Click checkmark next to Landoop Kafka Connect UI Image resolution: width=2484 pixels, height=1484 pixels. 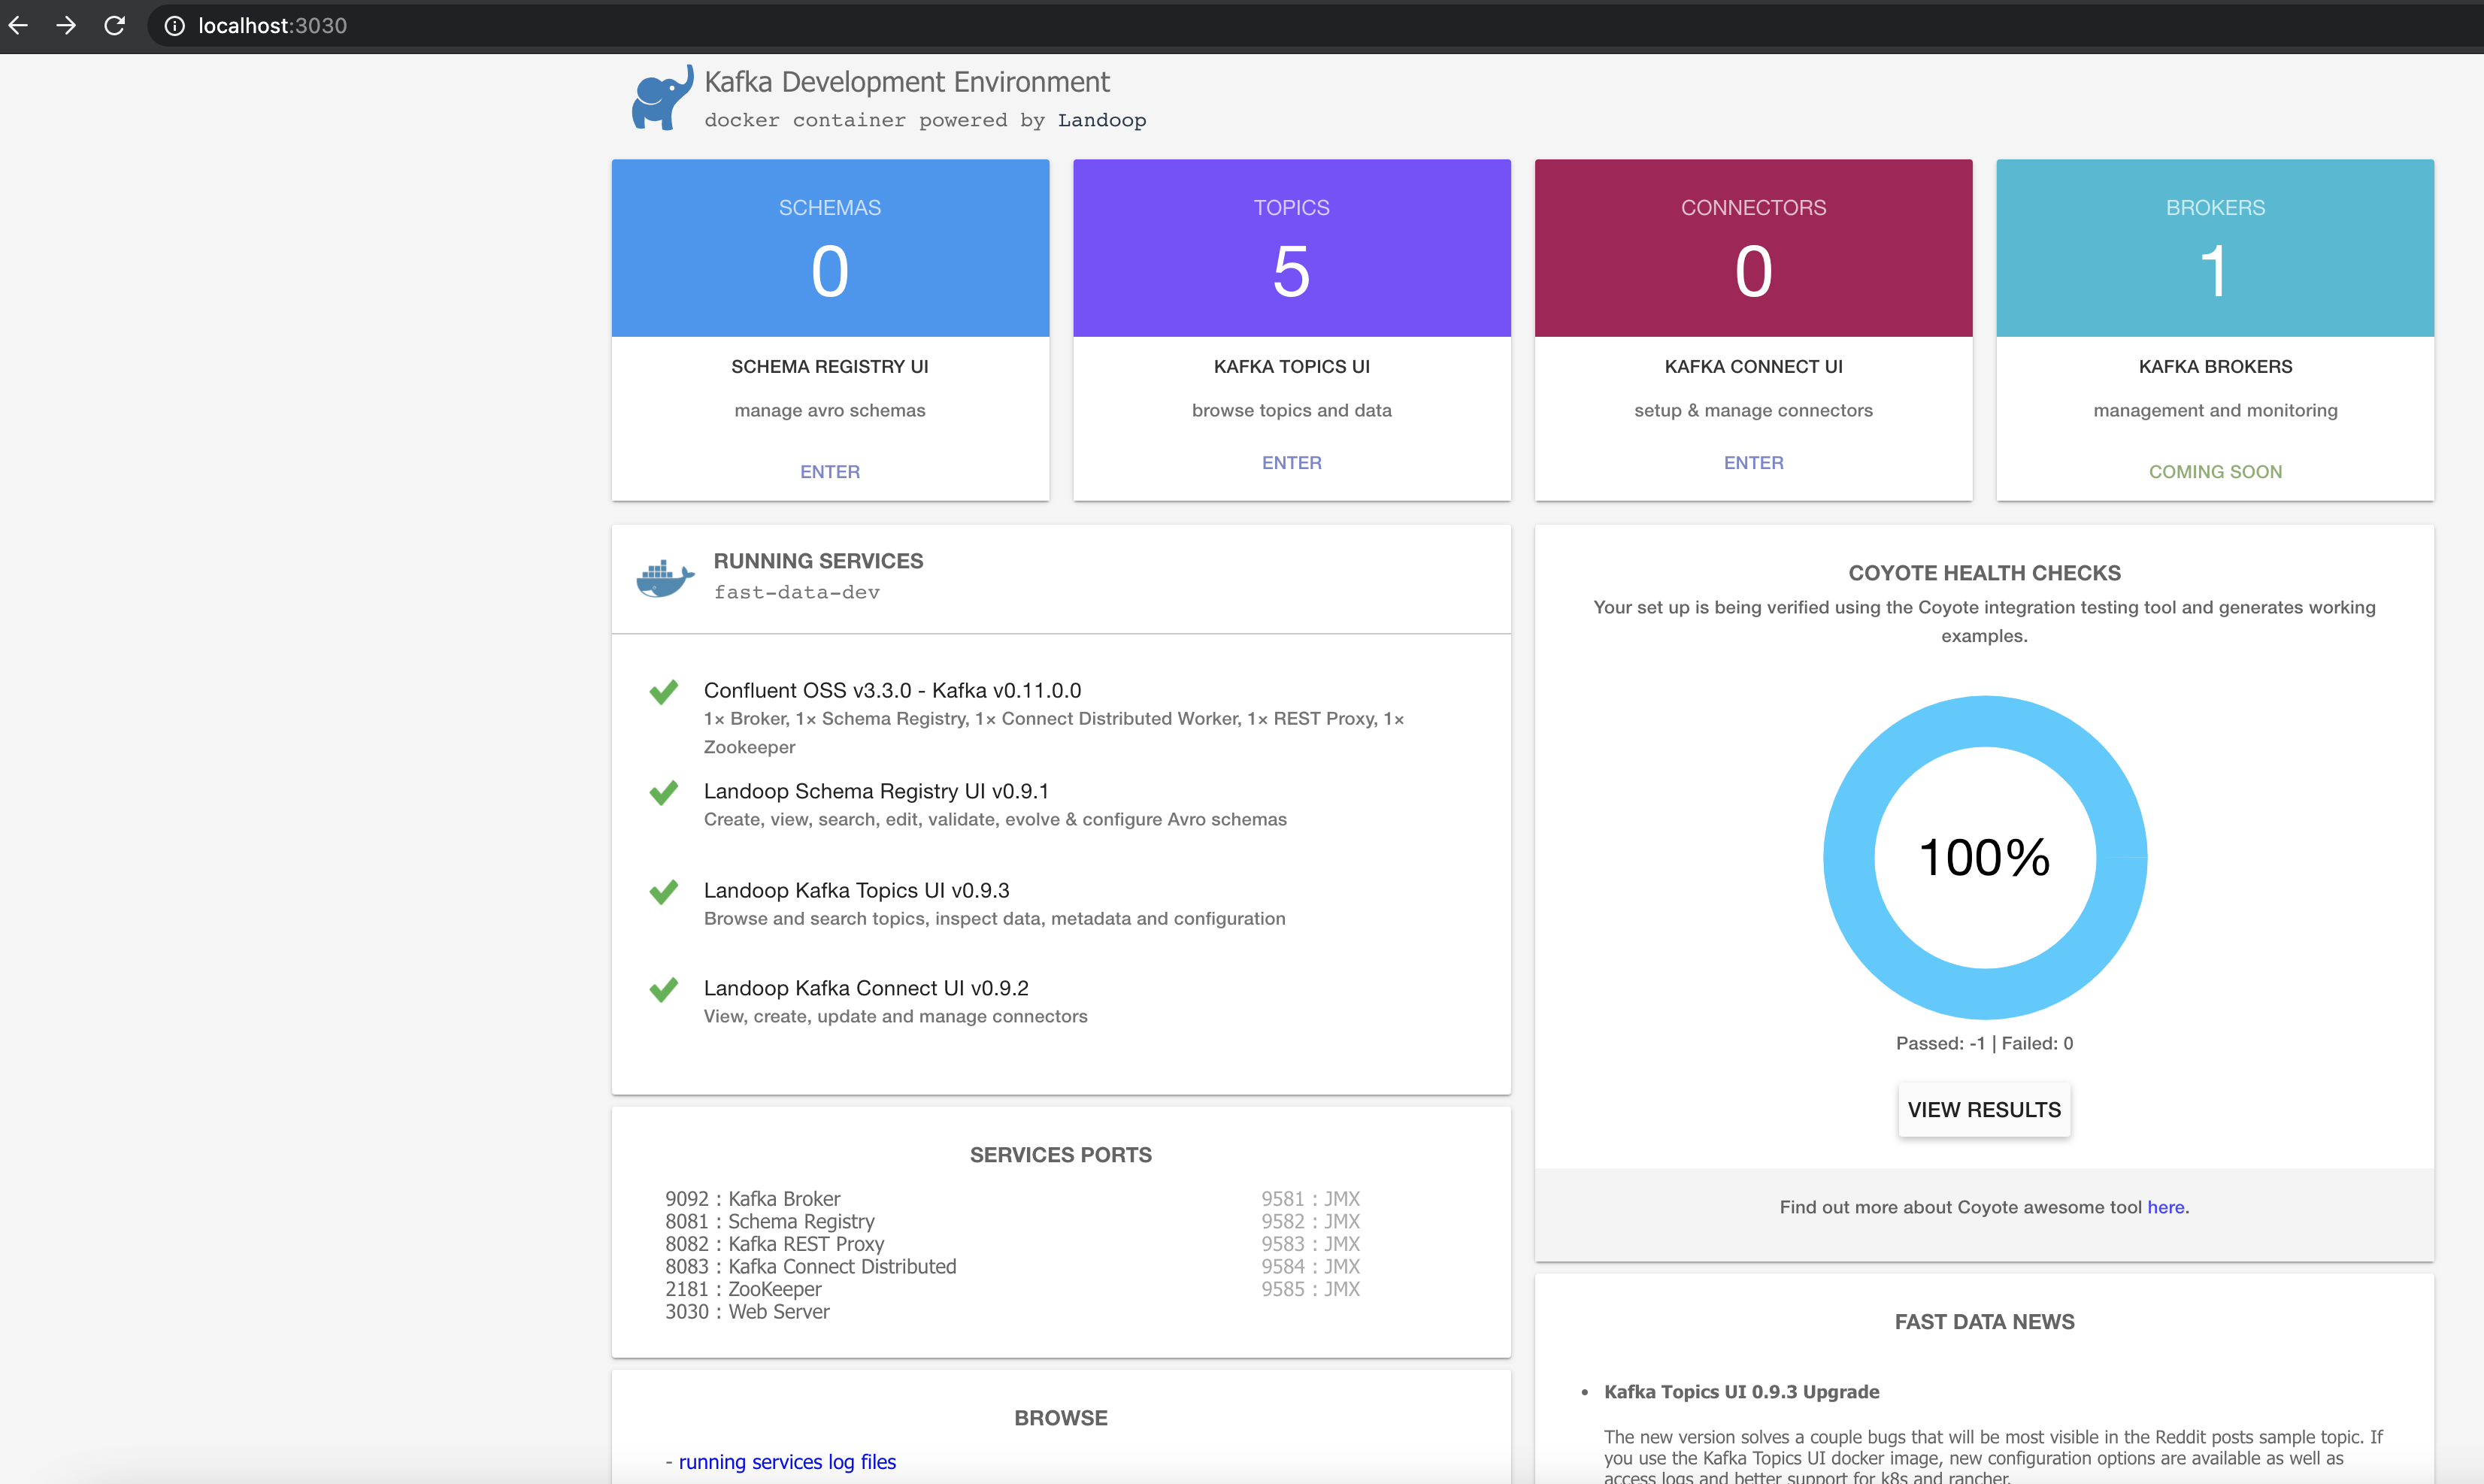(x=663, y=989)
